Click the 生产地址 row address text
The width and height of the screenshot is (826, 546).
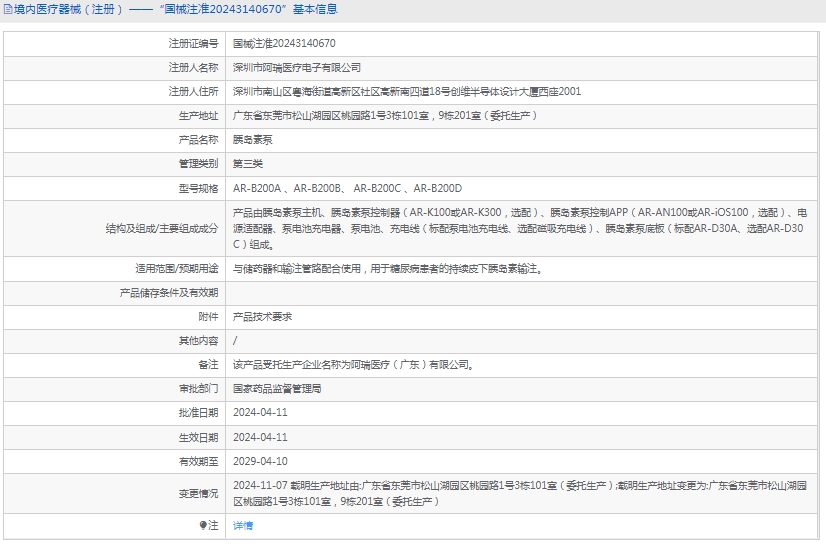(x=385, y=116)
